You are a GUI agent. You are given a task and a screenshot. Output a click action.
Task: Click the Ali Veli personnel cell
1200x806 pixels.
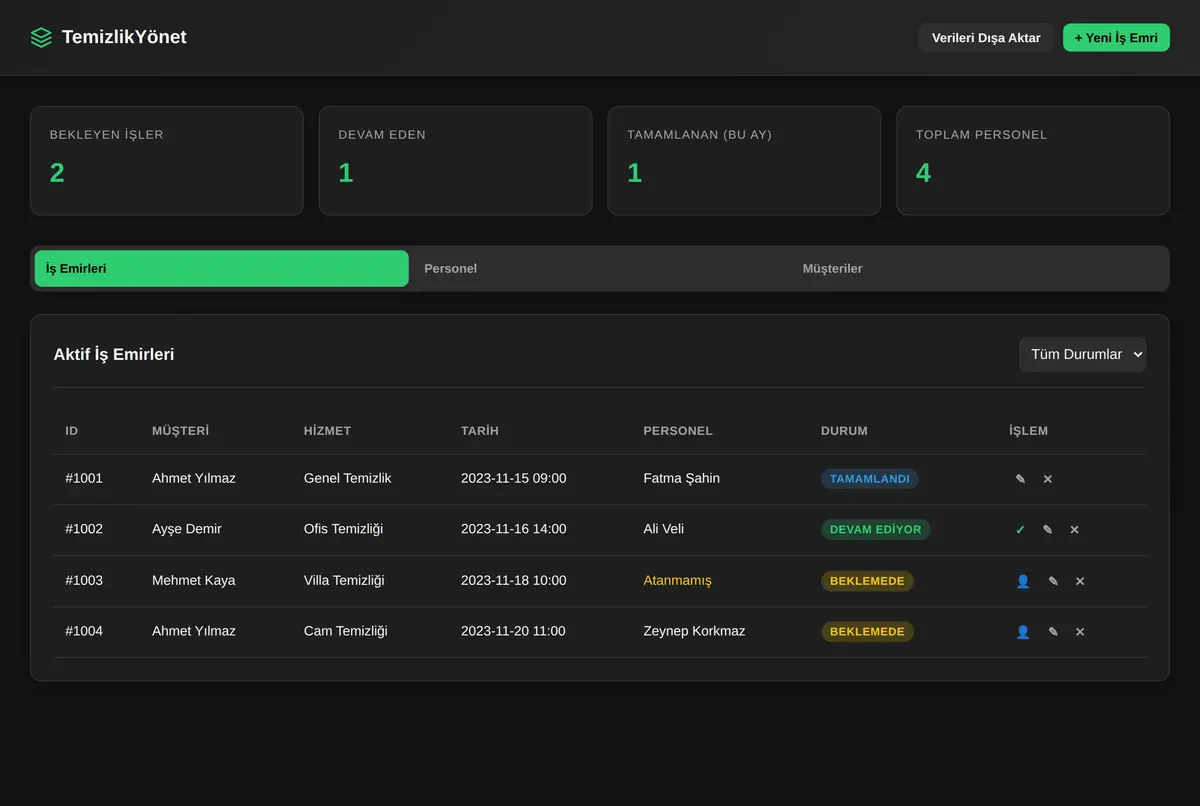(x=664, y=529)
